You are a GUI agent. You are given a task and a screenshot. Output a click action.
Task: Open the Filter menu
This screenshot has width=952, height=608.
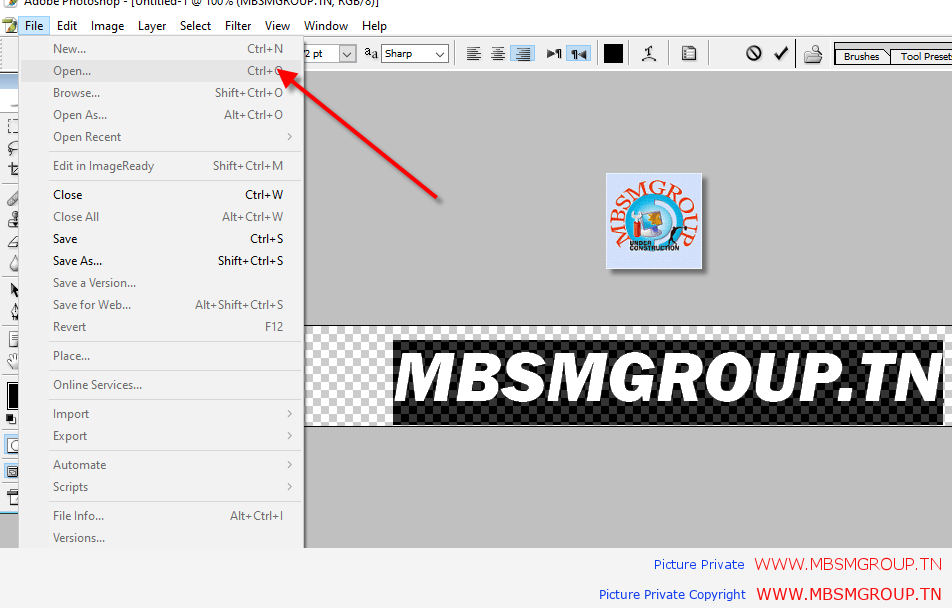(238, 26)
